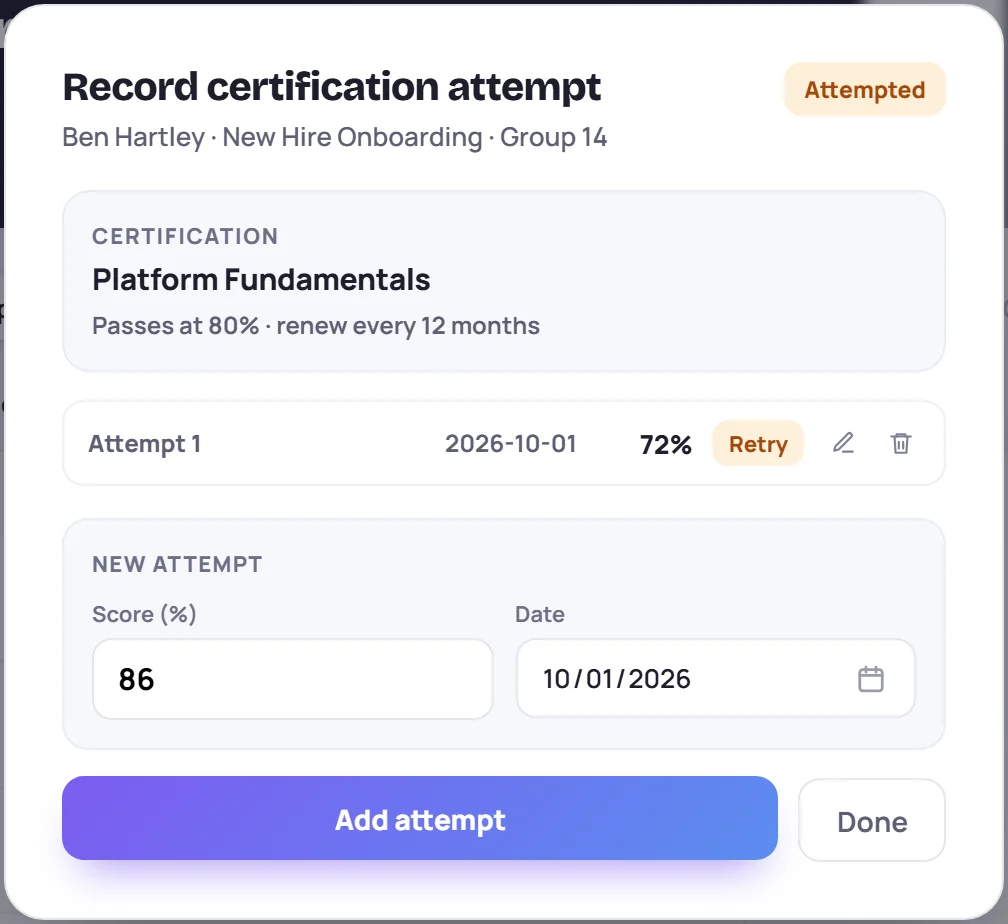Viewport: 1008px width, 924px height.
Task: Click the CERTIFICATION section label
Action: pos(185,236)
